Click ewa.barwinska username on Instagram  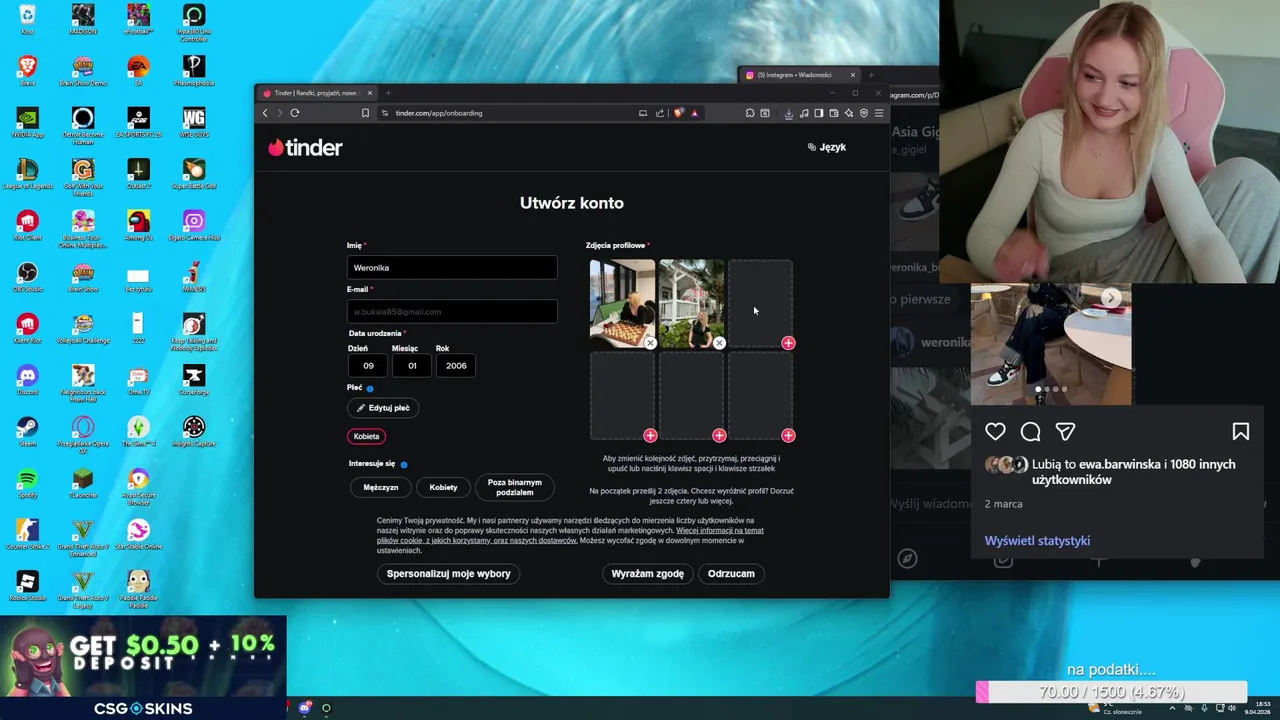tap(1120, 464)
